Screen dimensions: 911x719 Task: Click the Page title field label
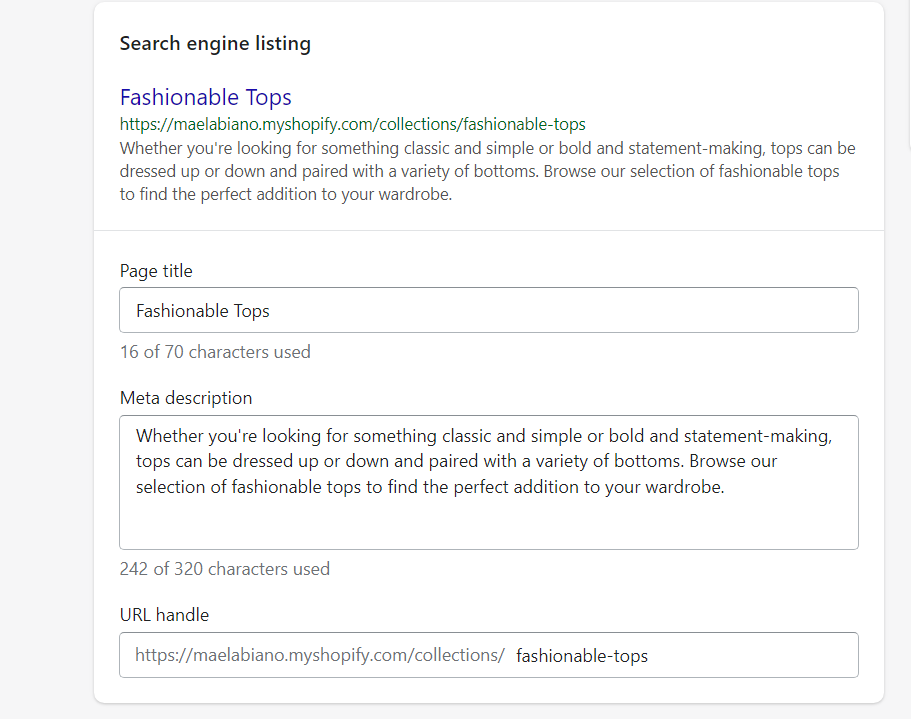click(x=156, y=271)
